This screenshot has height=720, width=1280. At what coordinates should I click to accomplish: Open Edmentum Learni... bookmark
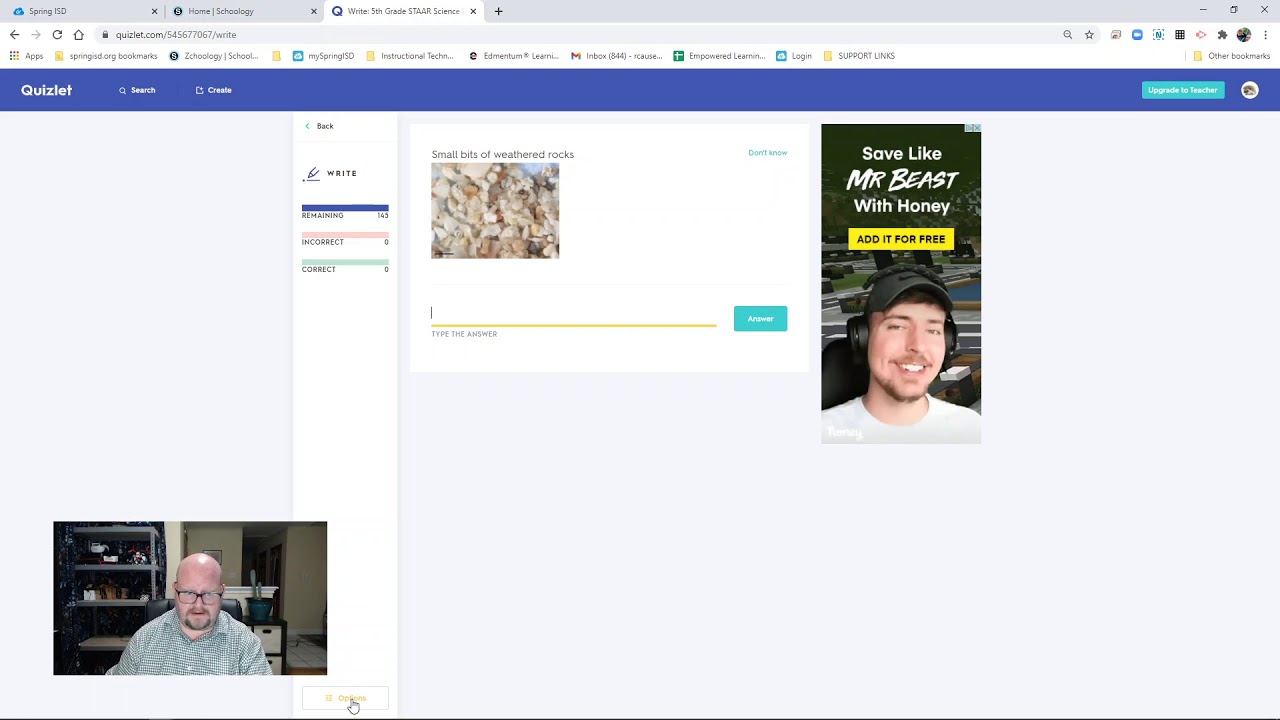coord(513,56)
